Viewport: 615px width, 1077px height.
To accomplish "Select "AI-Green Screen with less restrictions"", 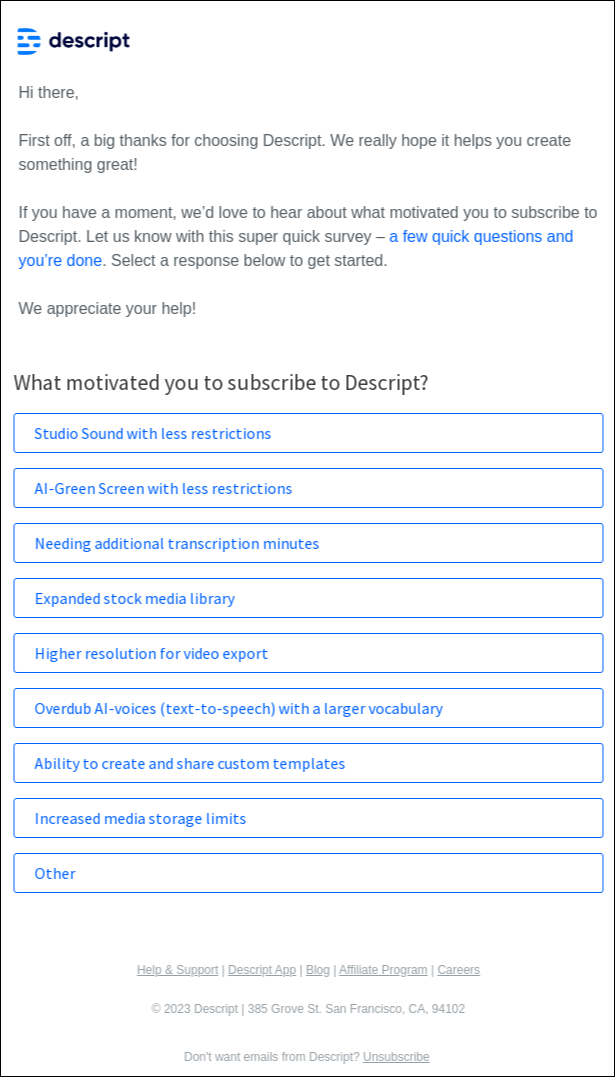I will tap(307, 488).
